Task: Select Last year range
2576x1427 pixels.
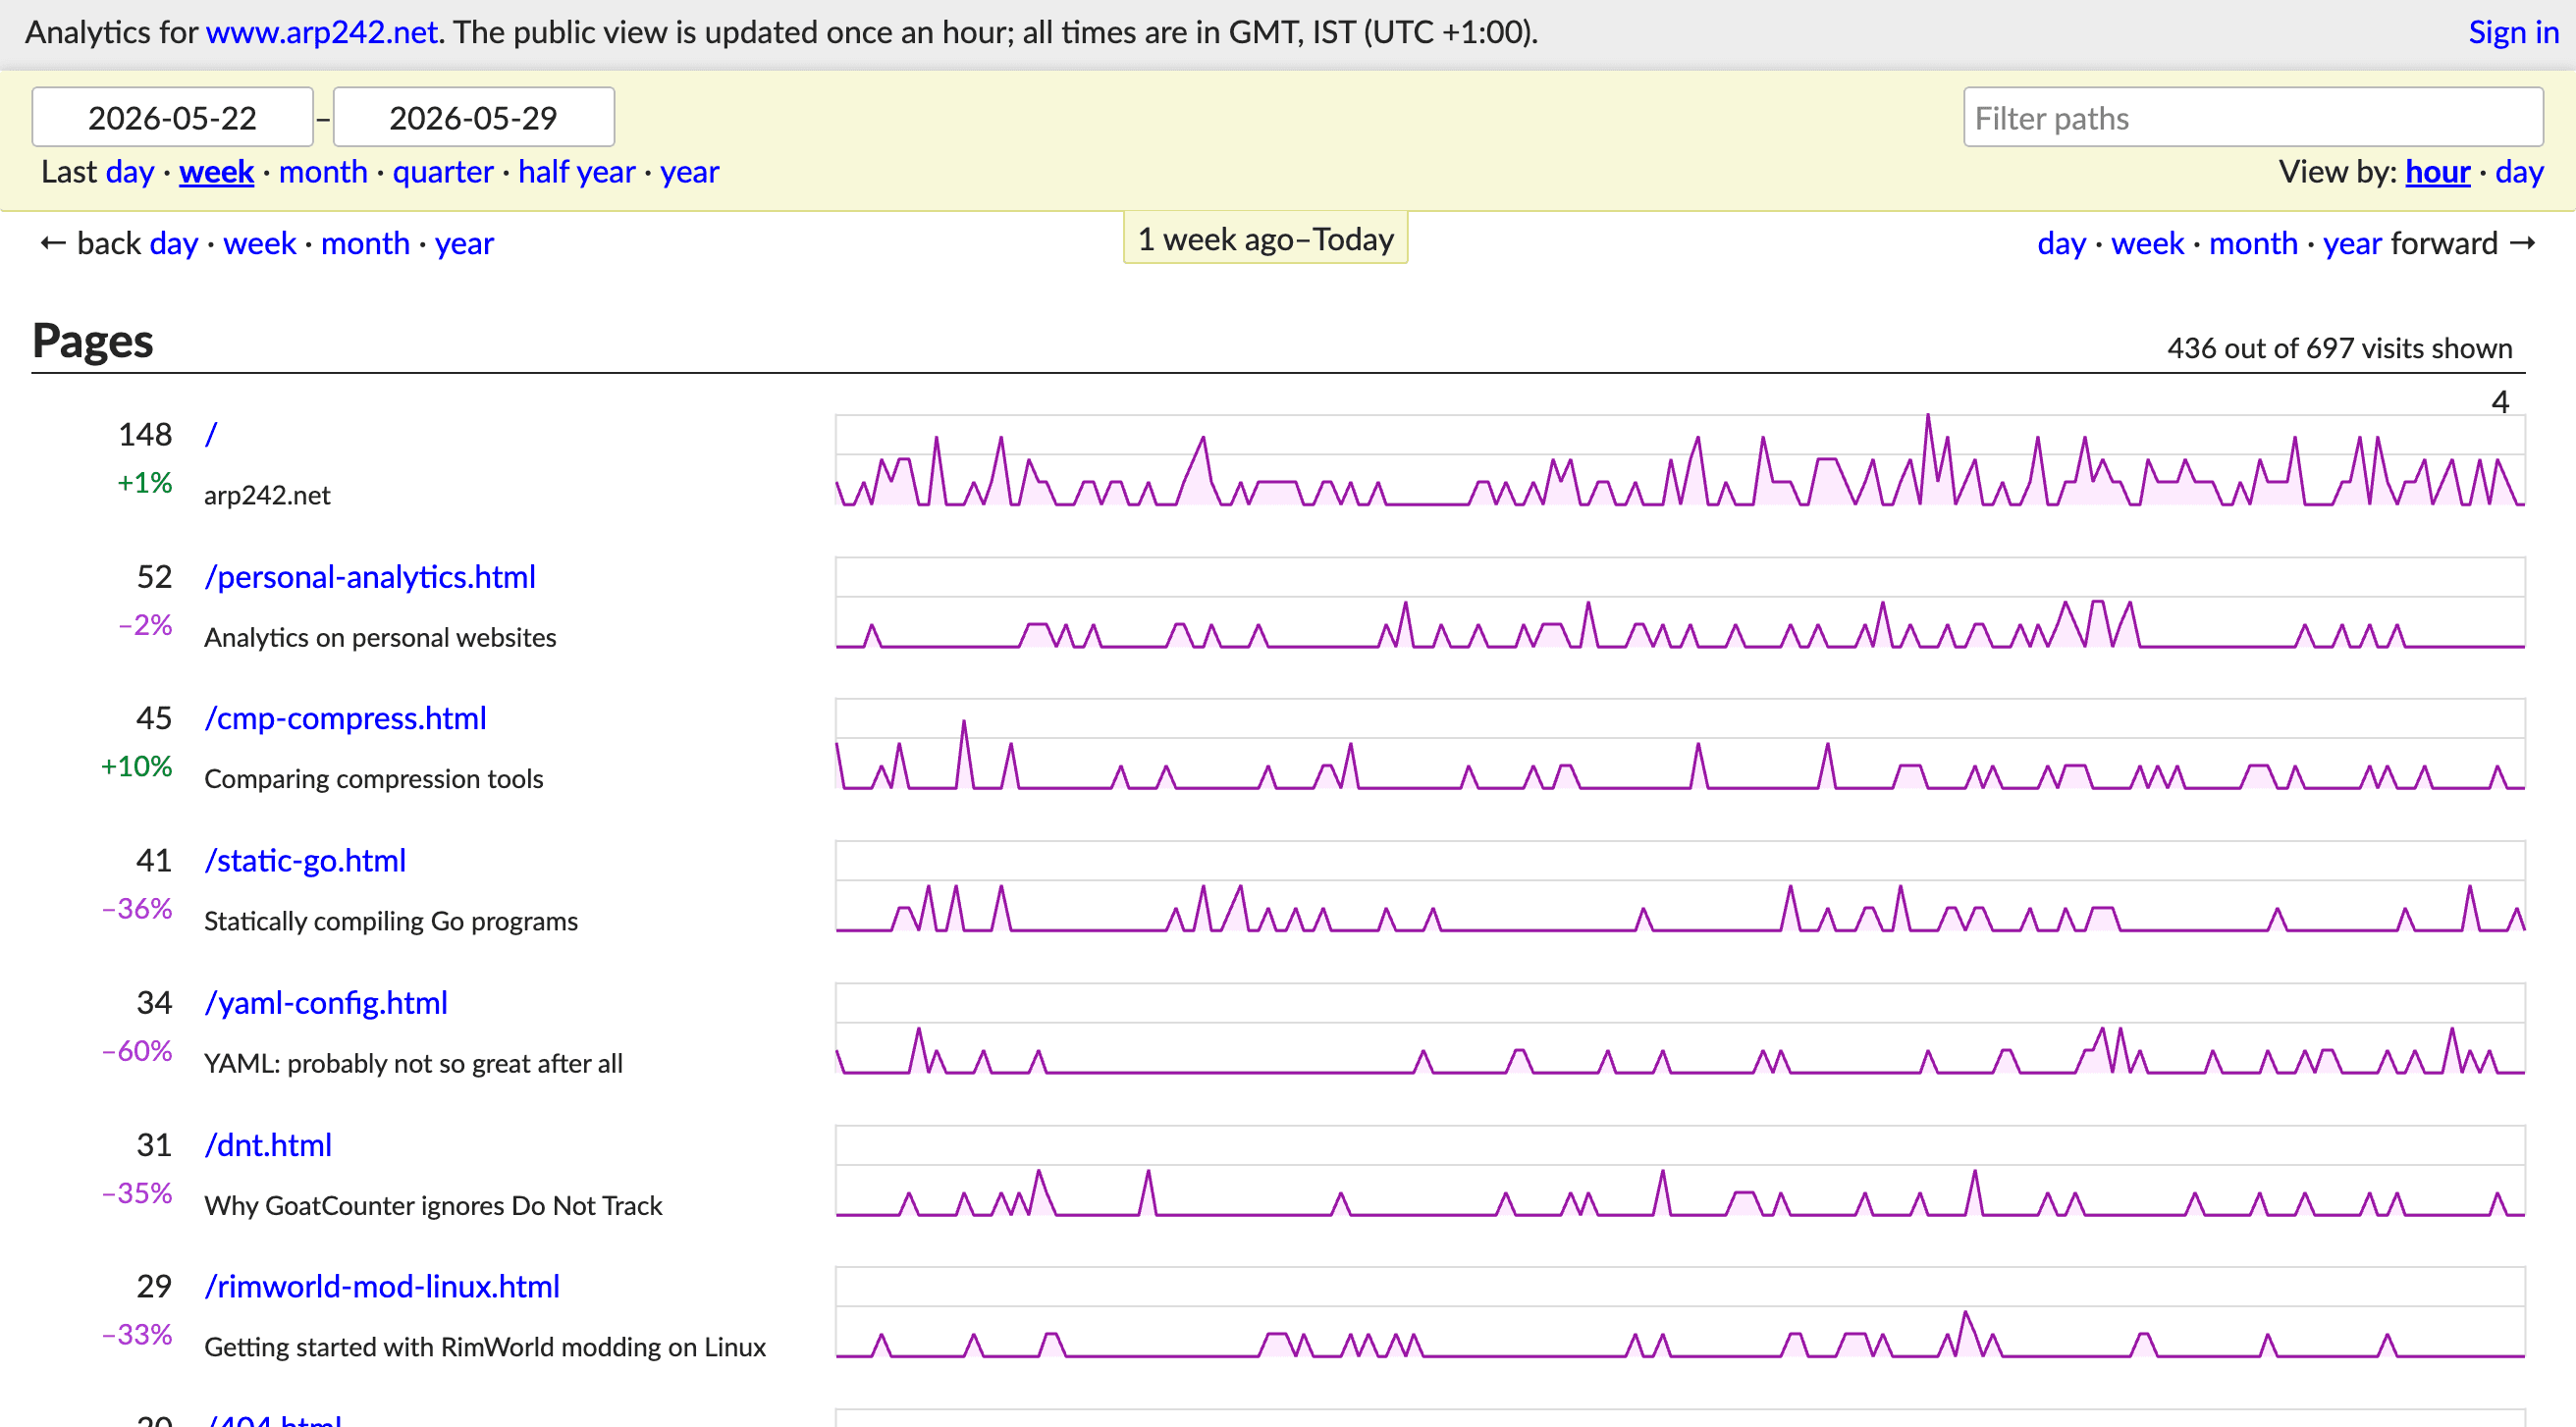Action: tap(689, 172)
